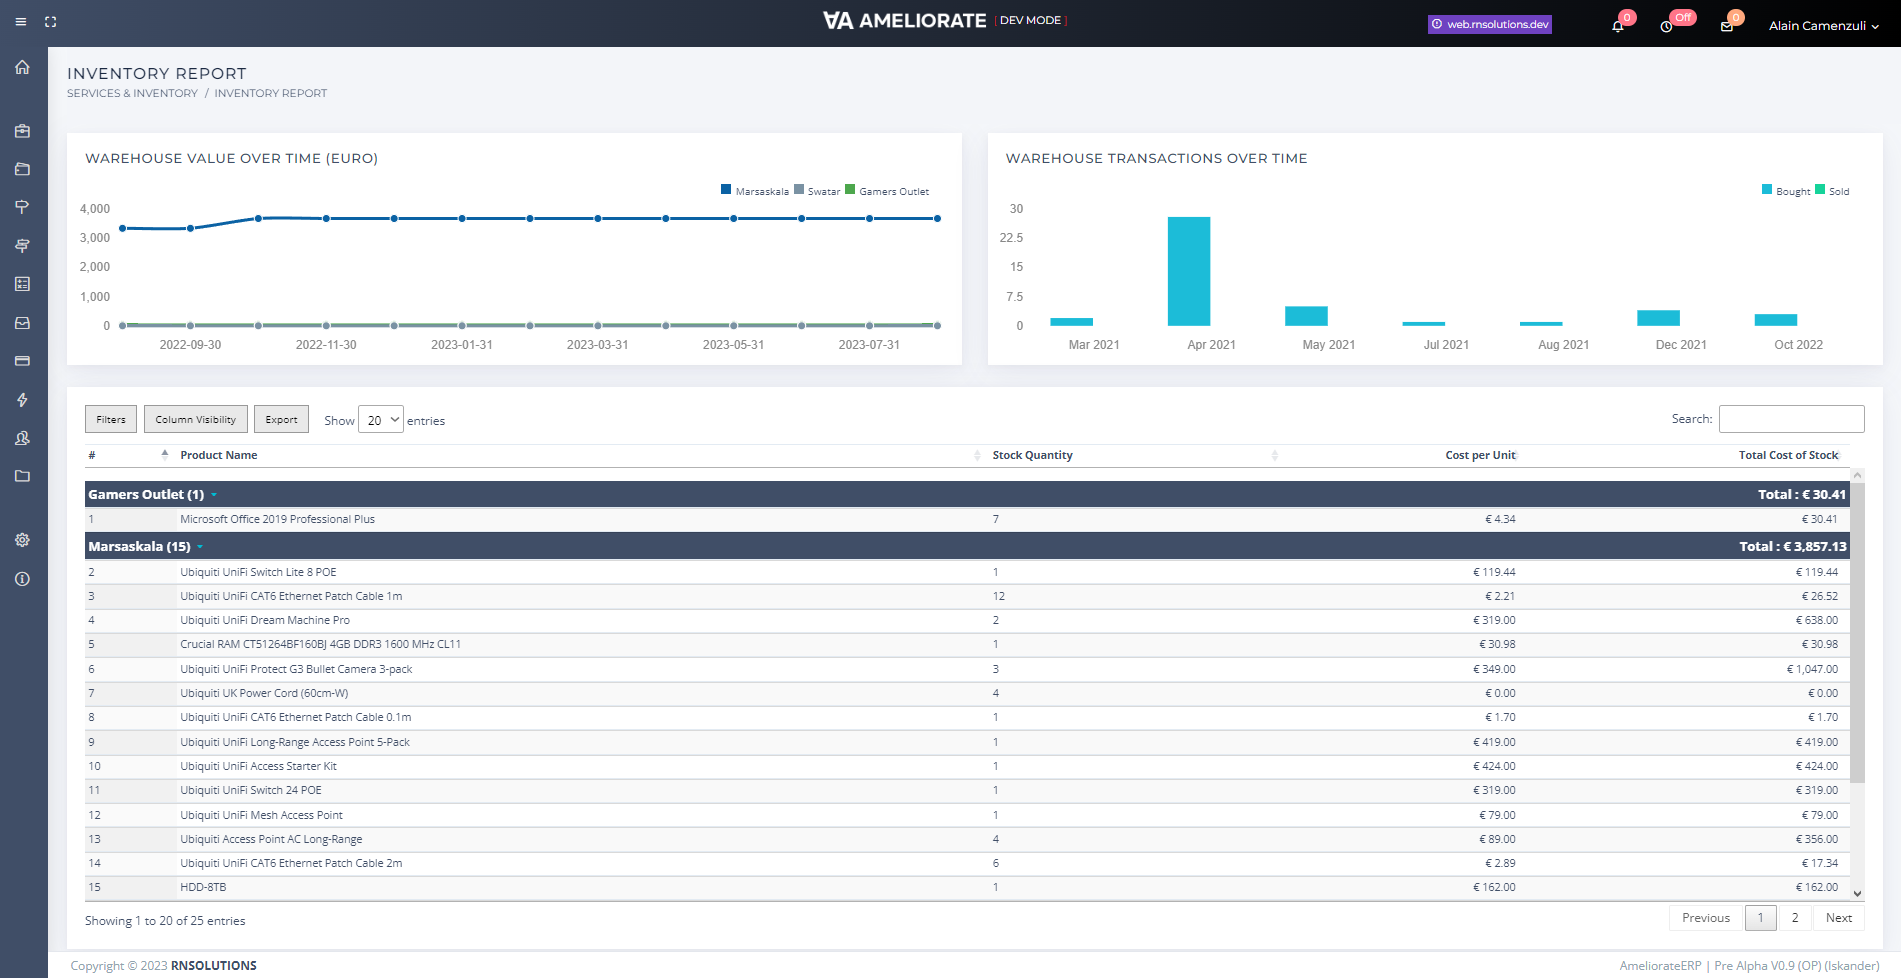The image size is (1901, 978).
Task: Open the calculator sidebar icon
Action: 22,284
